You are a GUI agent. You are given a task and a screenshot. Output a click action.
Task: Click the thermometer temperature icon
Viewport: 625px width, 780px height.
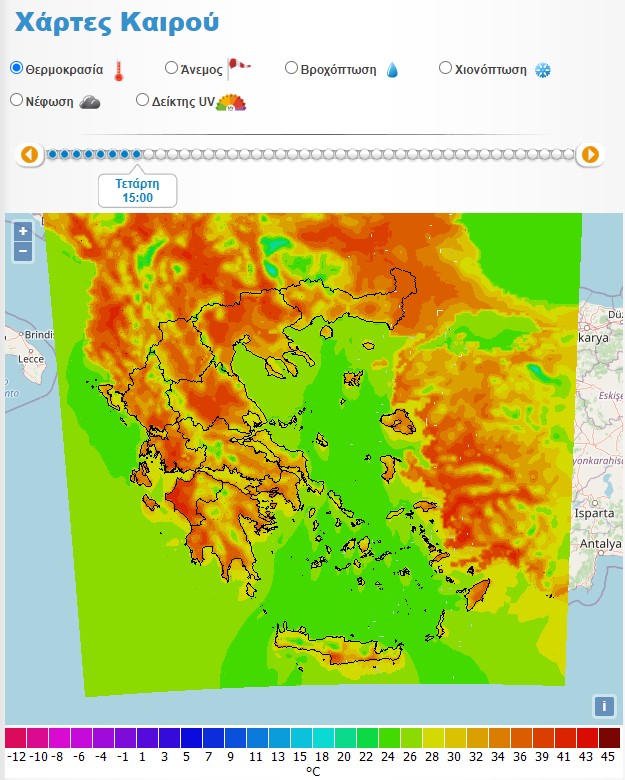(119, 70)
